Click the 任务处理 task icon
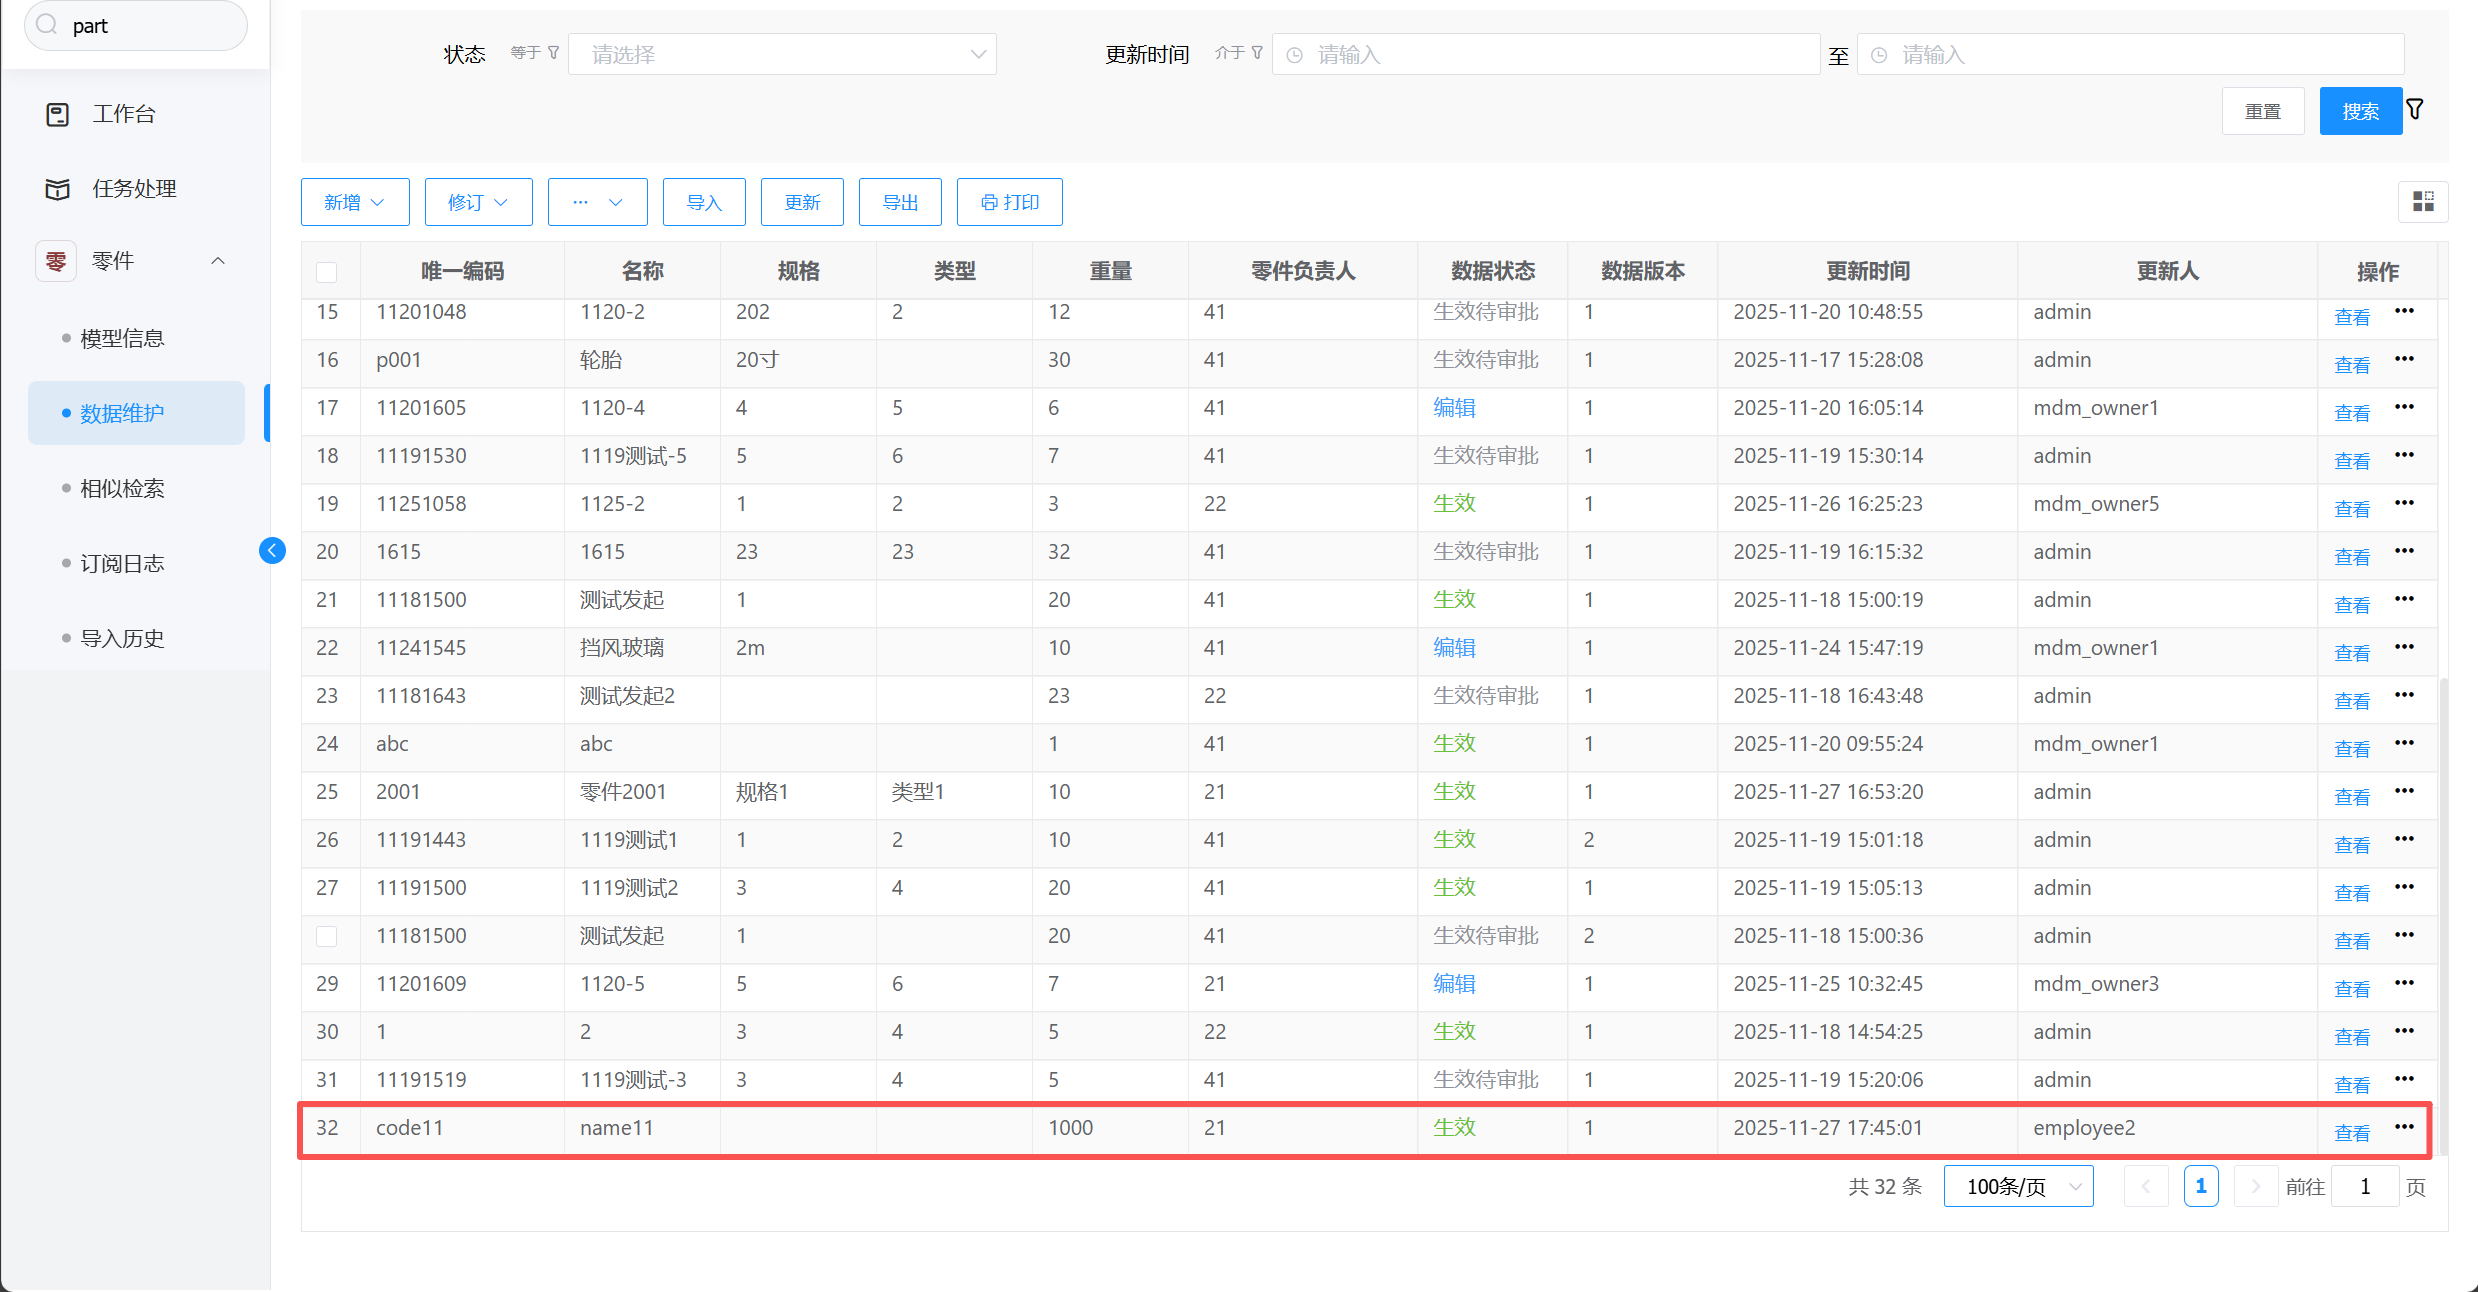 (58, 189)
